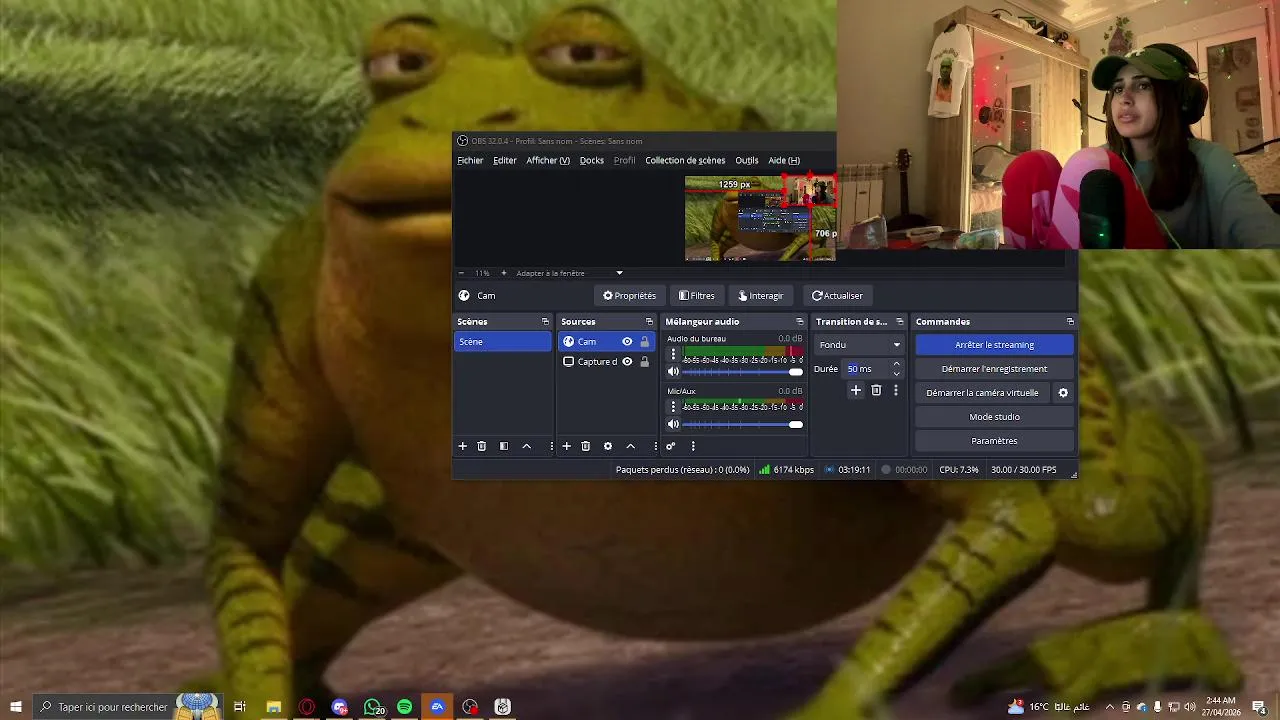Toggle lock on the Capture d source

[x=644, y=362]
